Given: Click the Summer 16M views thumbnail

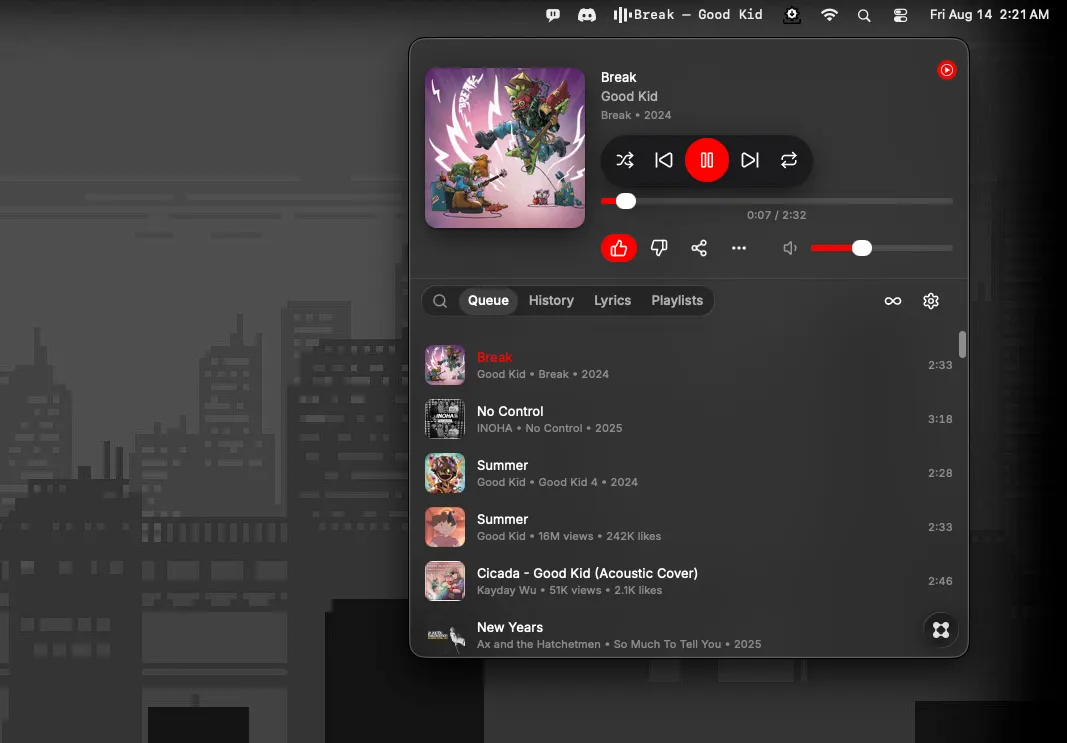Looking at the screenshot, I should click(x=445, y=527).
